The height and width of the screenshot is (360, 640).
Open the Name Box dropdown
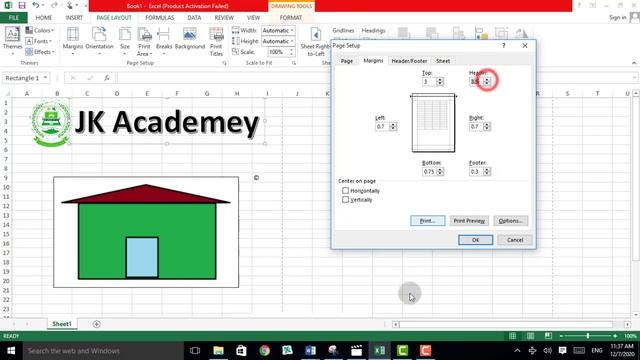[x=45, y=78]
